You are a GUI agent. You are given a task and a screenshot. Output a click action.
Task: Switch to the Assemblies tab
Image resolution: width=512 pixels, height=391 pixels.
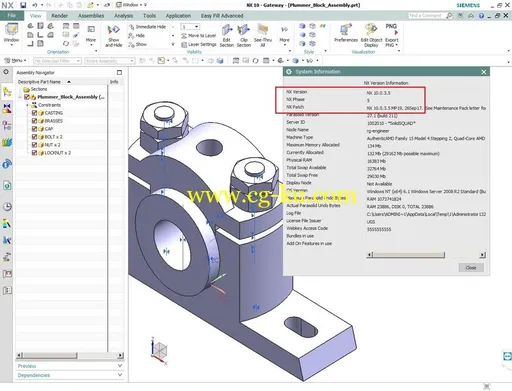91,16
